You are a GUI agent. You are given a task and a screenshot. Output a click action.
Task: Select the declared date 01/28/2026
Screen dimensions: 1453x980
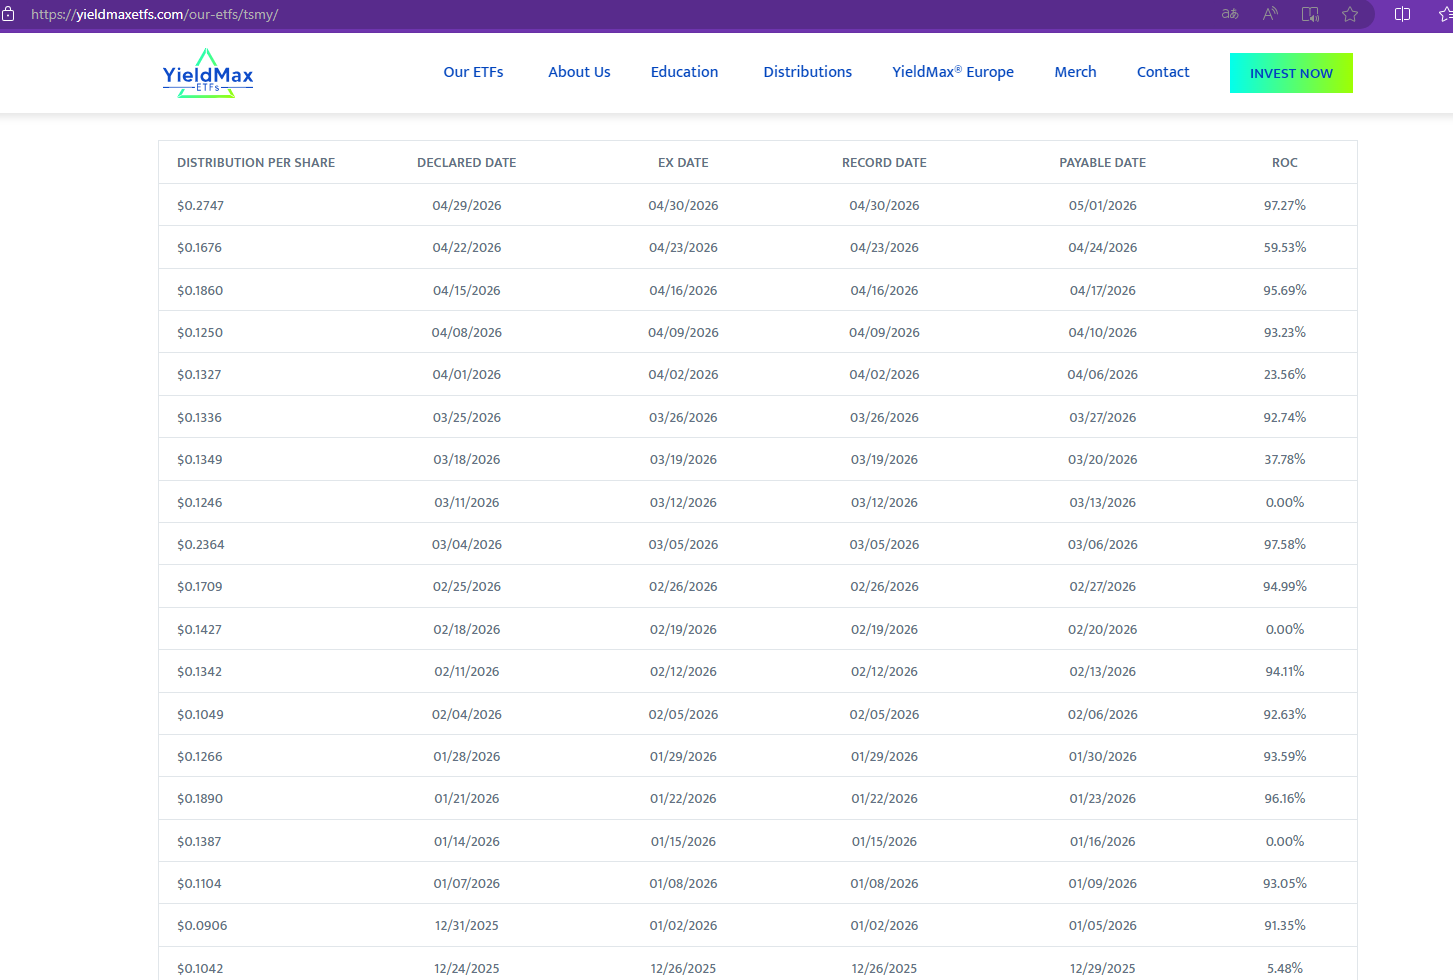coord(467,757)
